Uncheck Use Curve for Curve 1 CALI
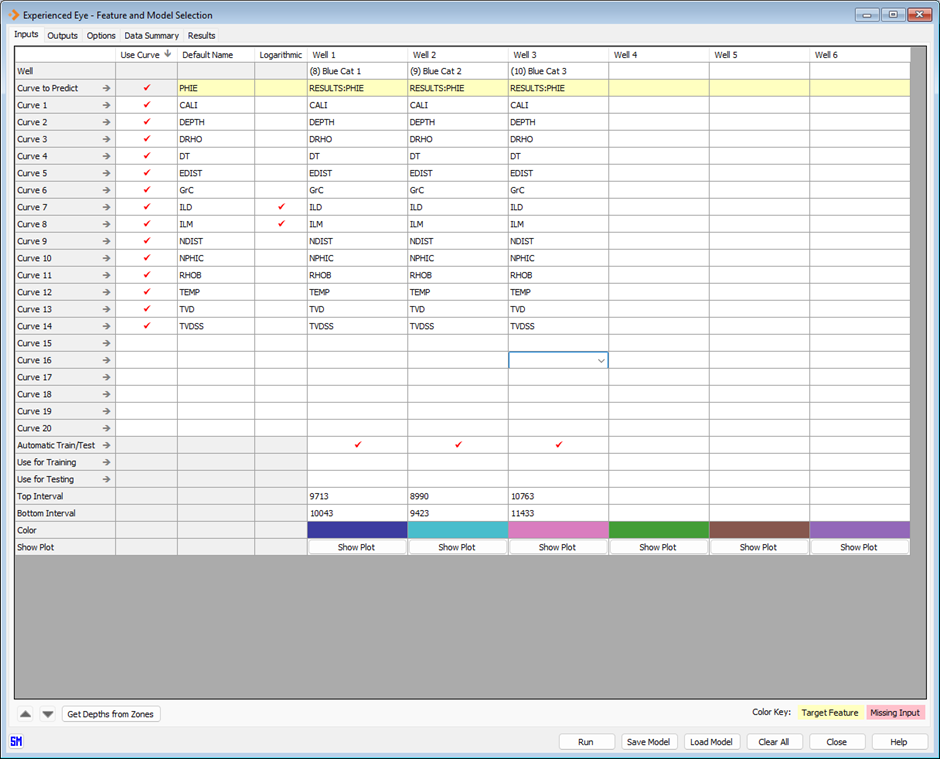The height and width of the screenshot is (759, 940). click(147, 105)
